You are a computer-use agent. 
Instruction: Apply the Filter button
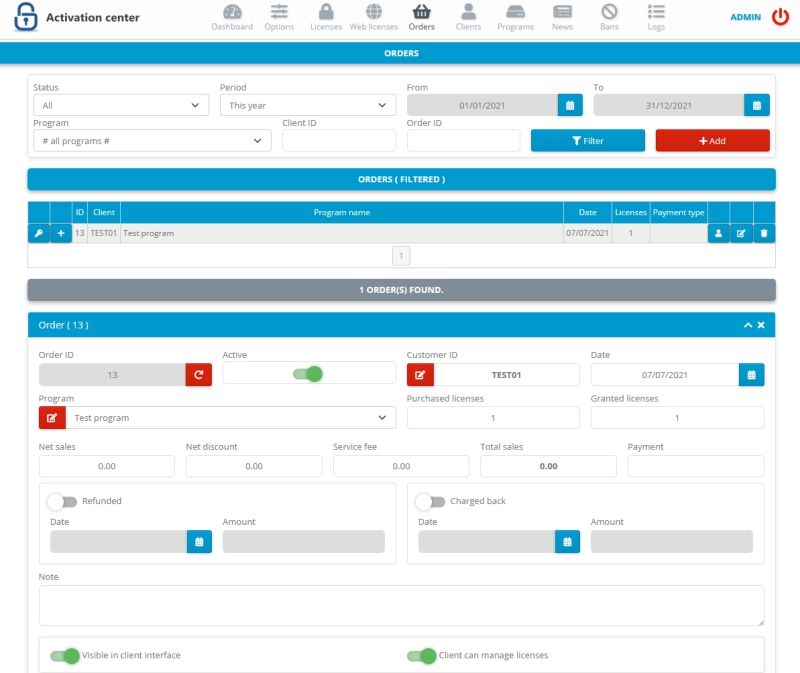pos(588,140)
